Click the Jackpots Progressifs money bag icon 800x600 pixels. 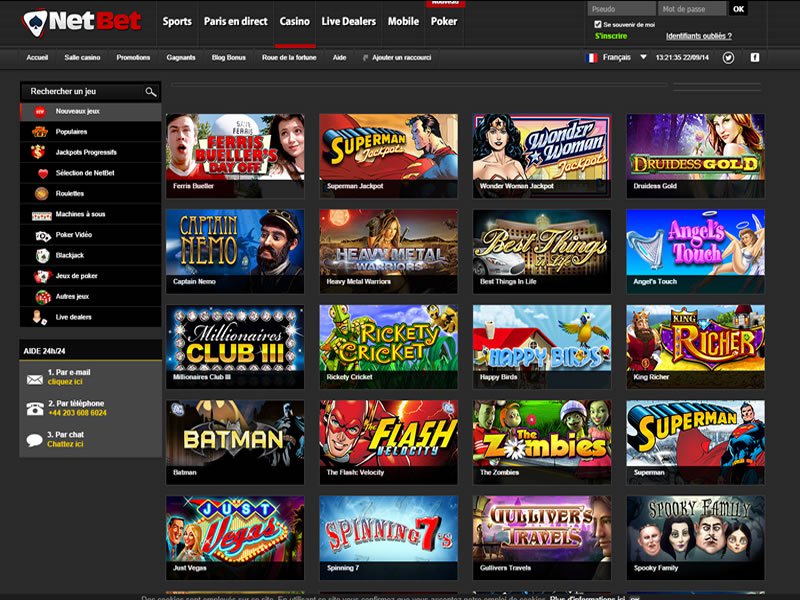pyautogui.click(x=38, y=152)
